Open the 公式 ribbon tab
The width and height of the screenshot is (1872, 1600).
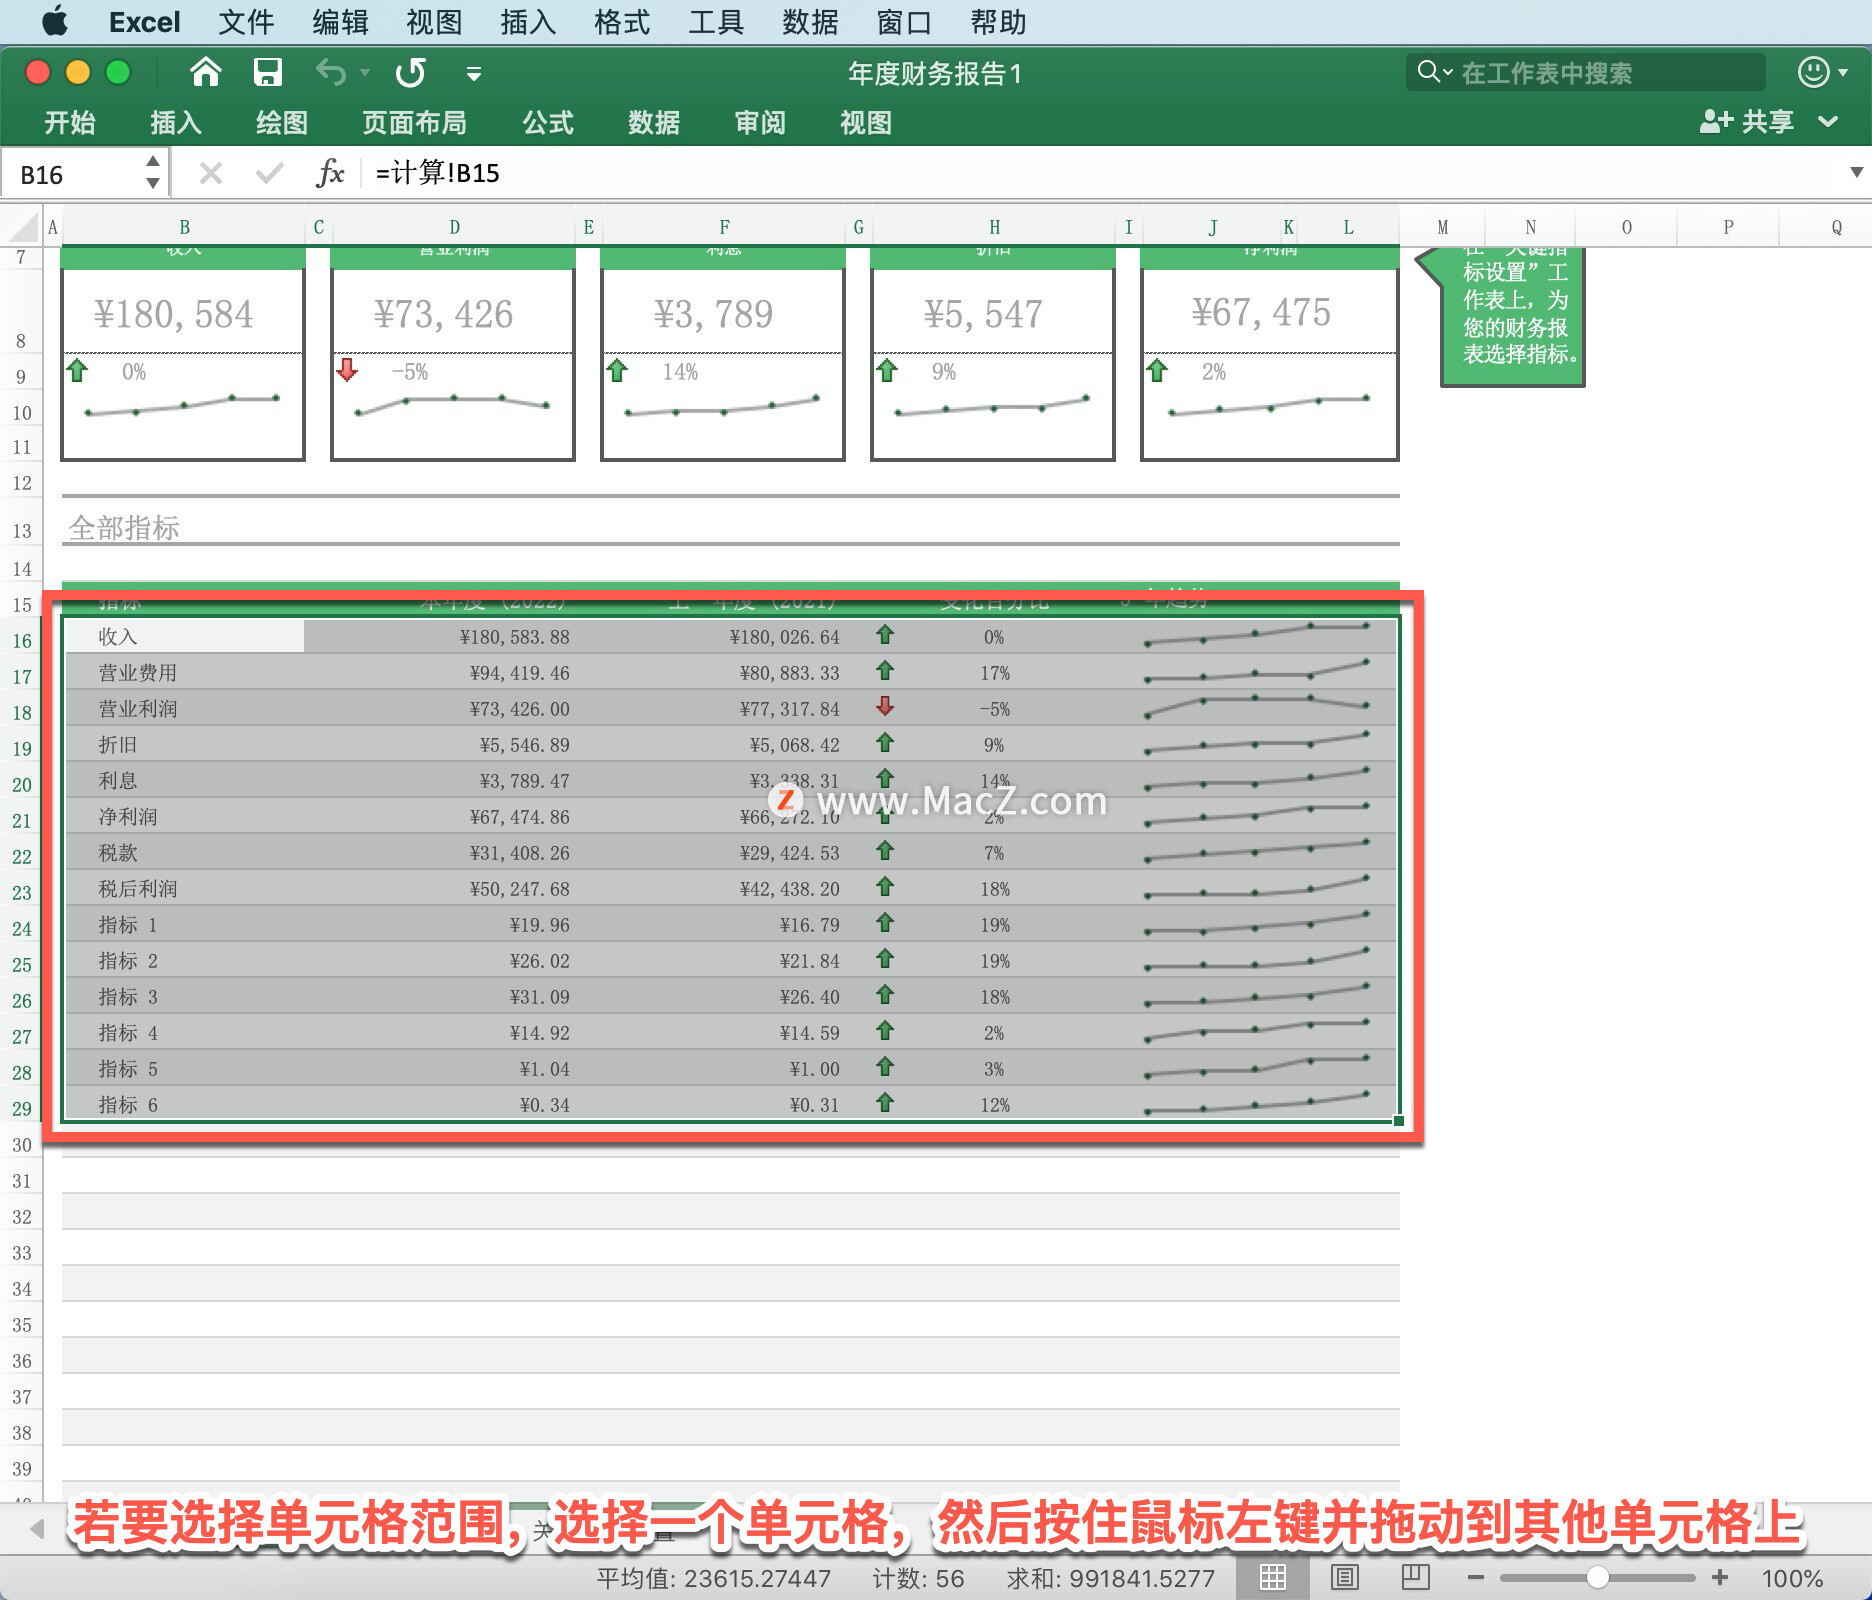(548, 122)
